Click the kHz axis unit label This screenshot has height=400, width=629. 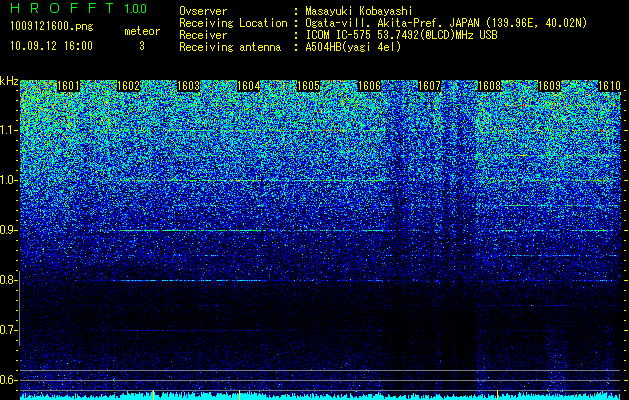click(x=9, y=81)
